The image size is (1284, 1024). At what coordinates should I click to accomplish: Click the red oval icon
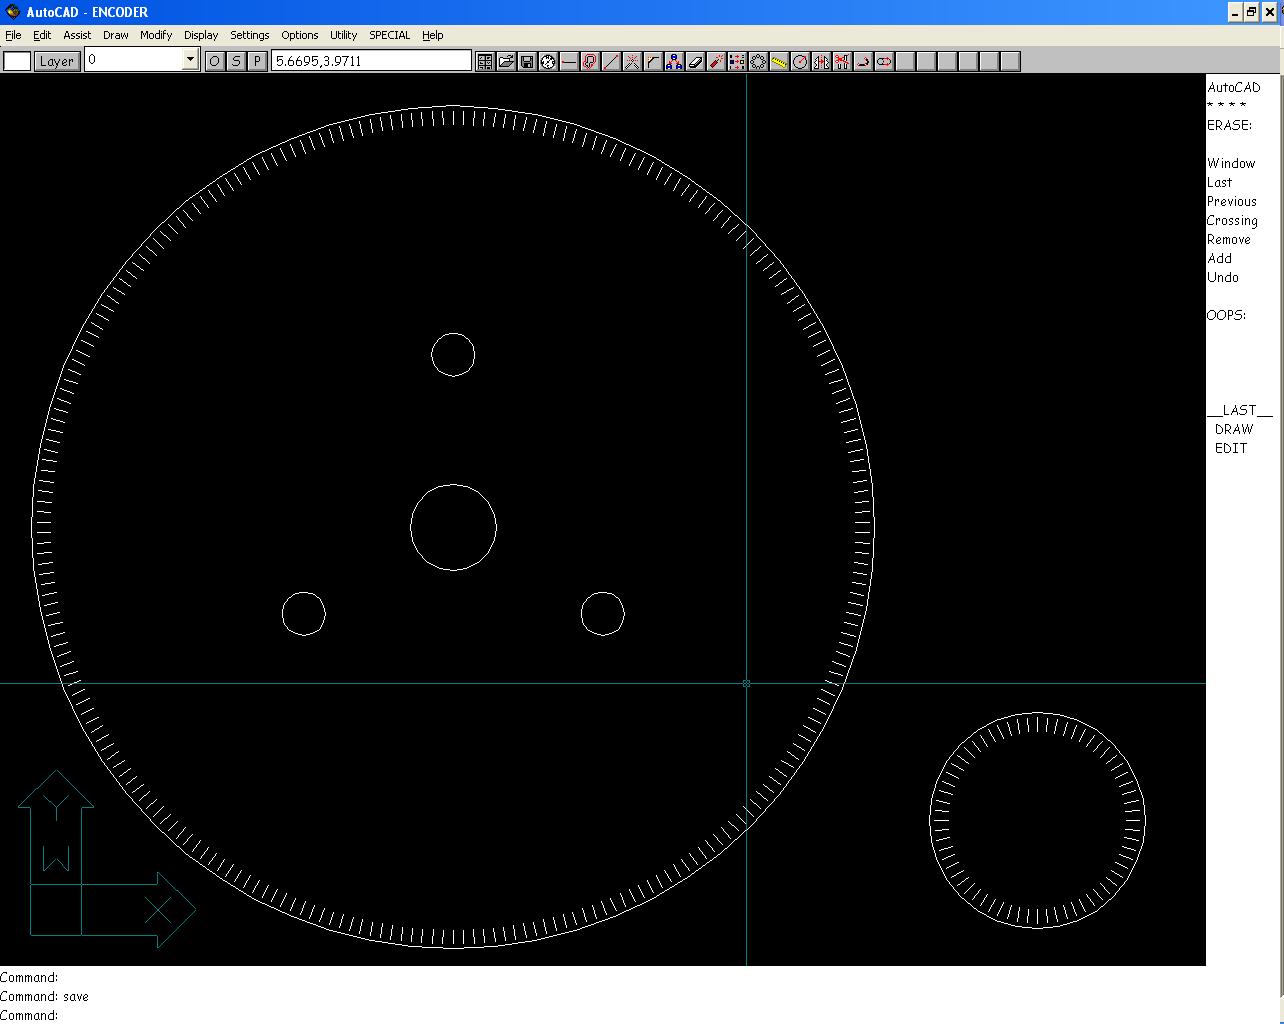[884, 61]
